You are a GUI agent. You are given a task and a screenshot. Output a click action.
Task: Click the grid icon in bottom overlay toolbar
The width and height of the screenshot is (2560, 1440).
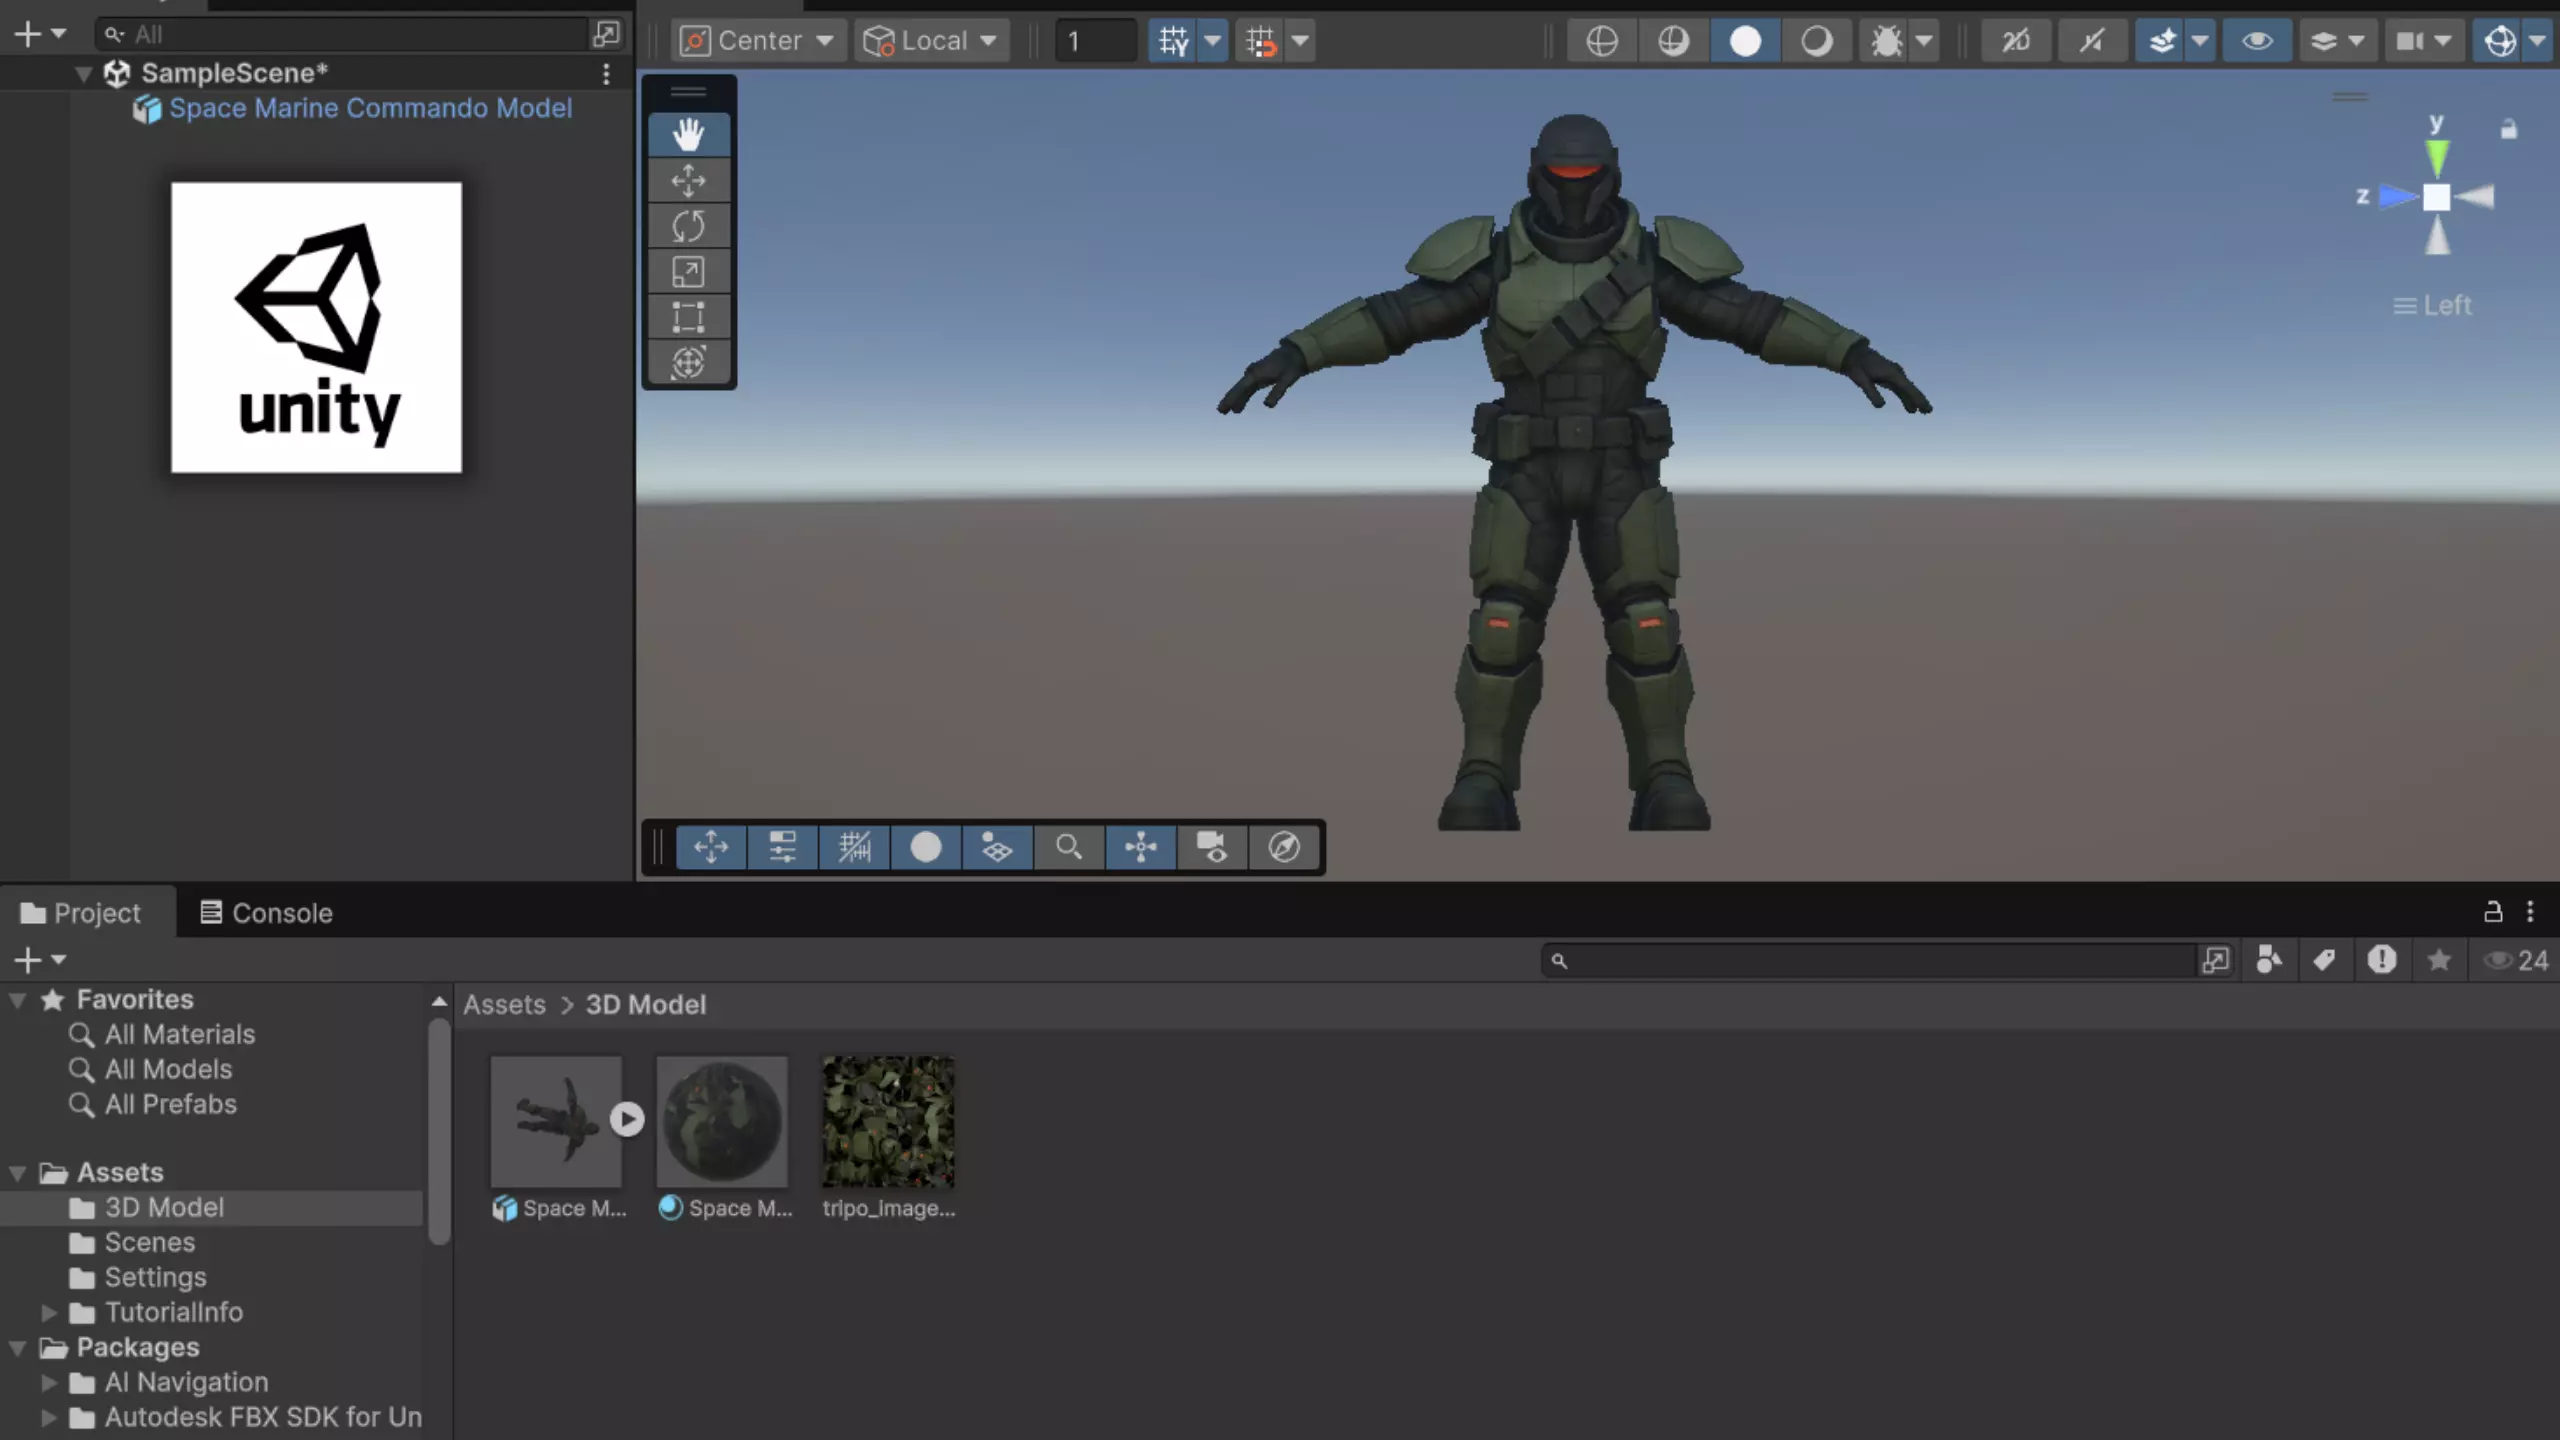tap(854, 847)
